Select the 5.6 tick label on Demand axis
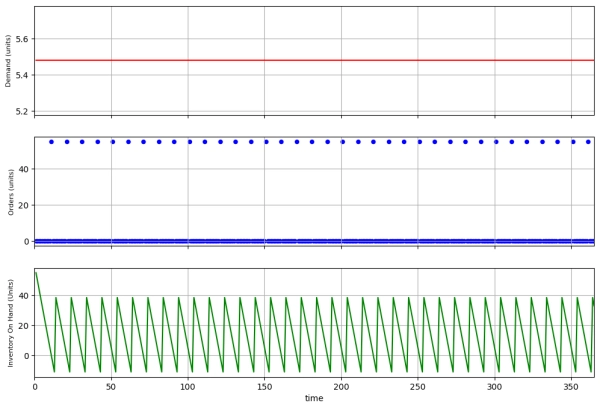Image resolution: width=600 pixels, height=409 pixels. point(21,39)
